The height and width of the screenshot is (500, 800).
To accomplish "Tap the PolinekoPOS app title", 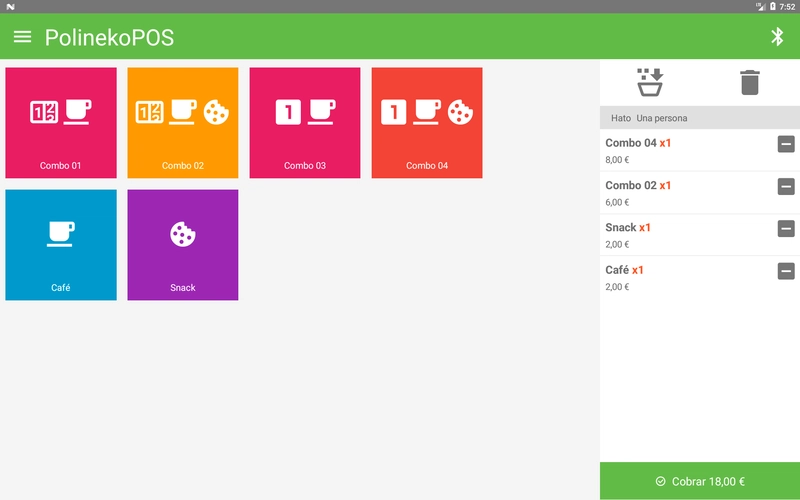I will (109, 38).
